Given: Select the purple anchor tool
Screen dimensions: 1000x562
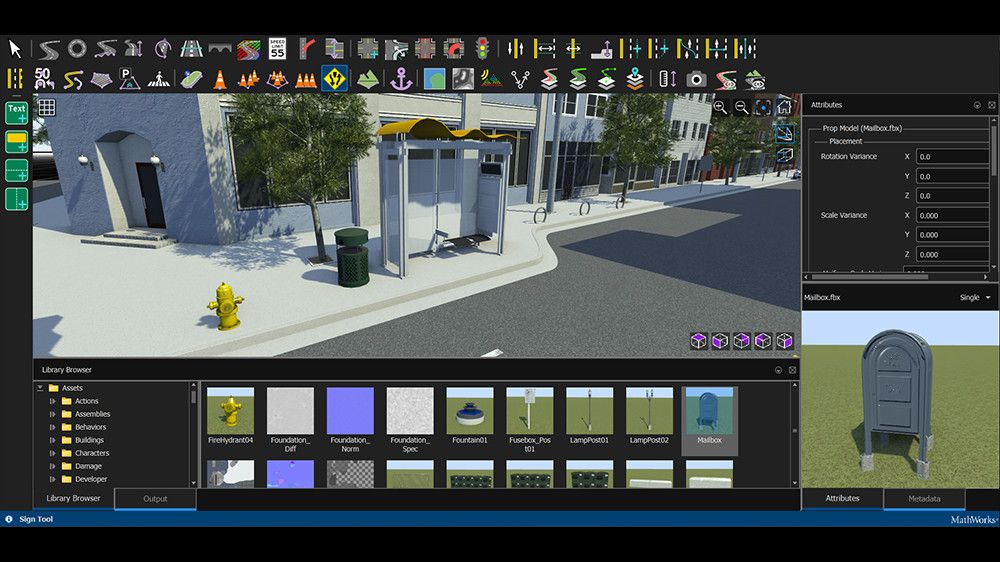Looking at the screenshot, I should (401, 80).
